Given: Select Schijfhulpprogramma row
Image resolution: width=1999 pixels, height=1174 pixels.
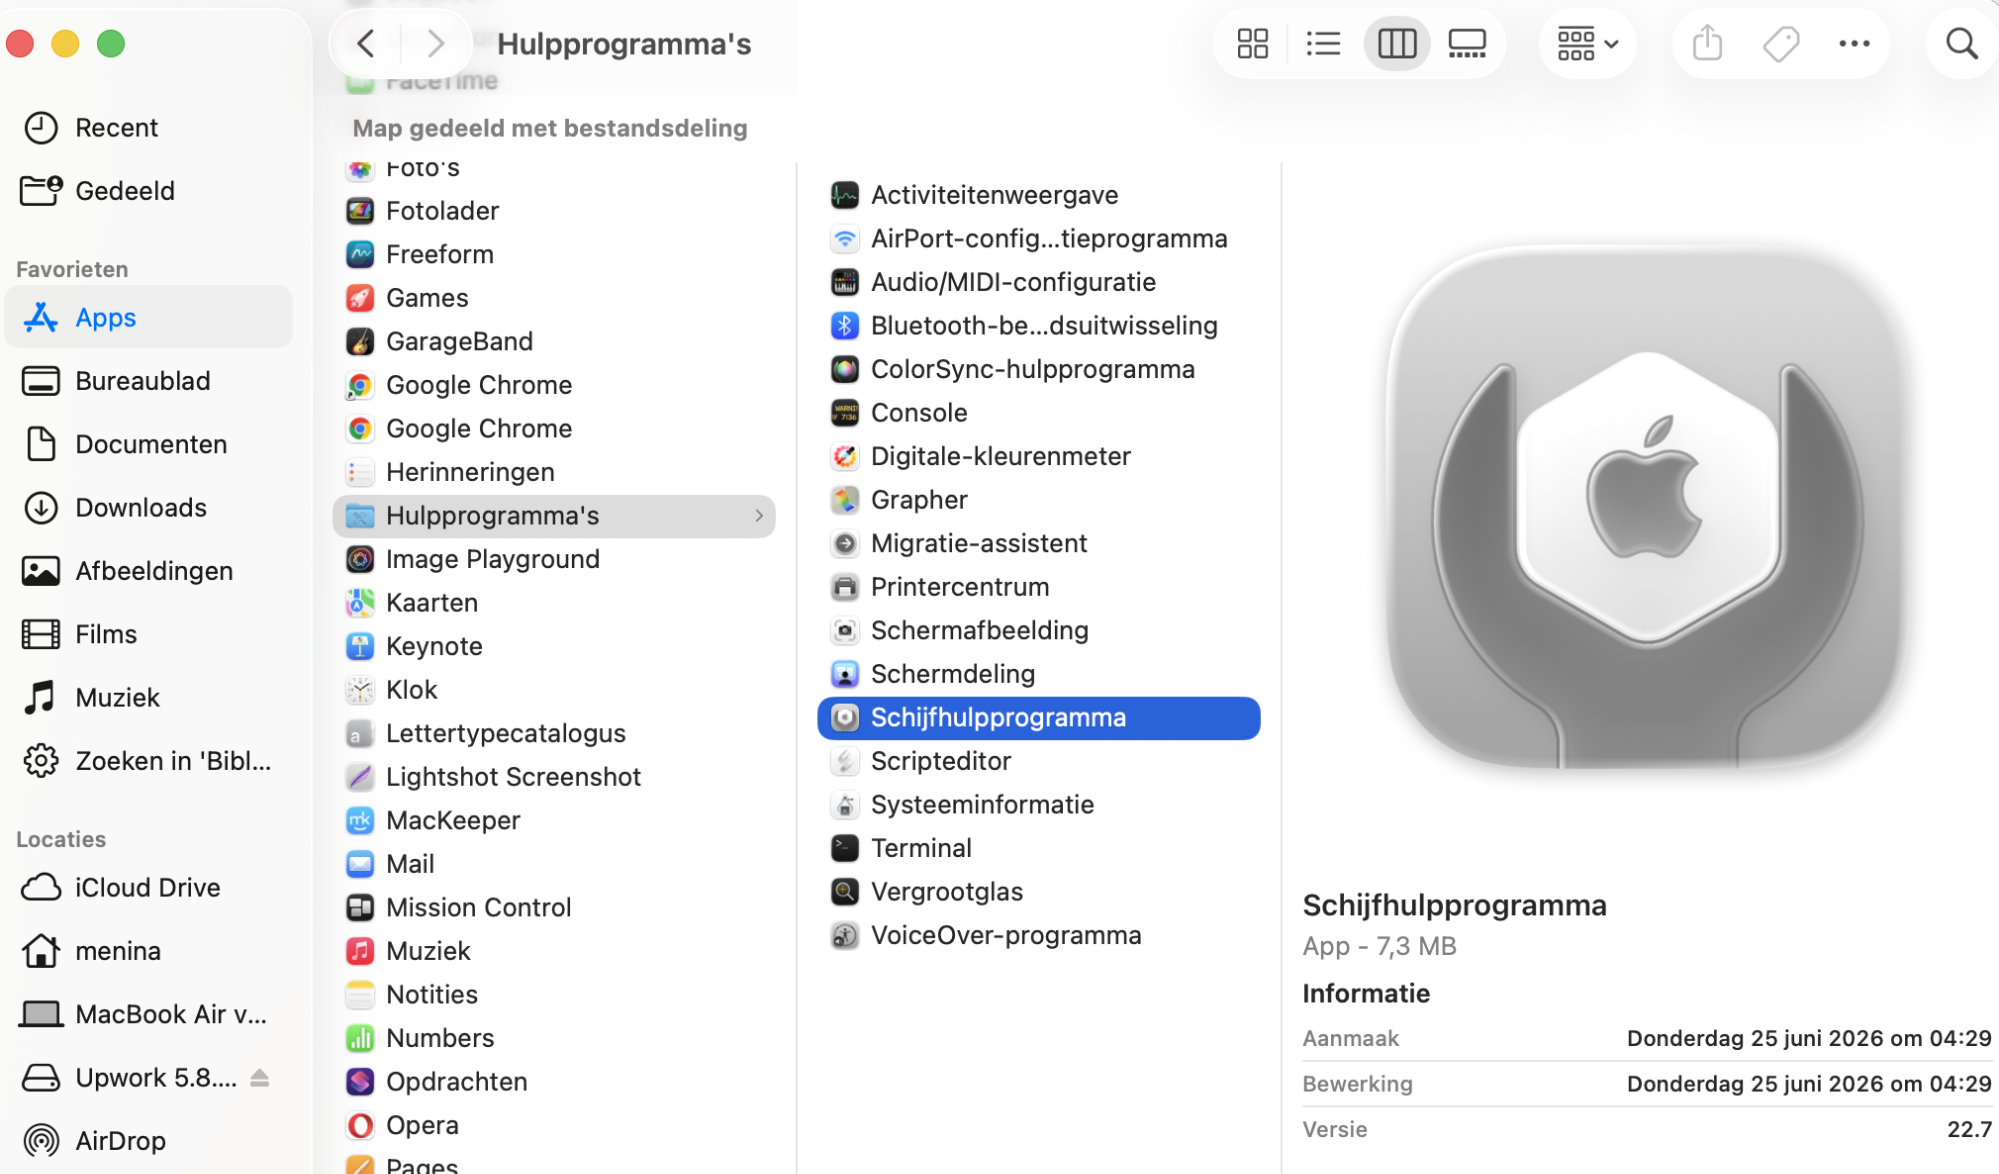Looking at the screenshot, I should coord(1038,717).
